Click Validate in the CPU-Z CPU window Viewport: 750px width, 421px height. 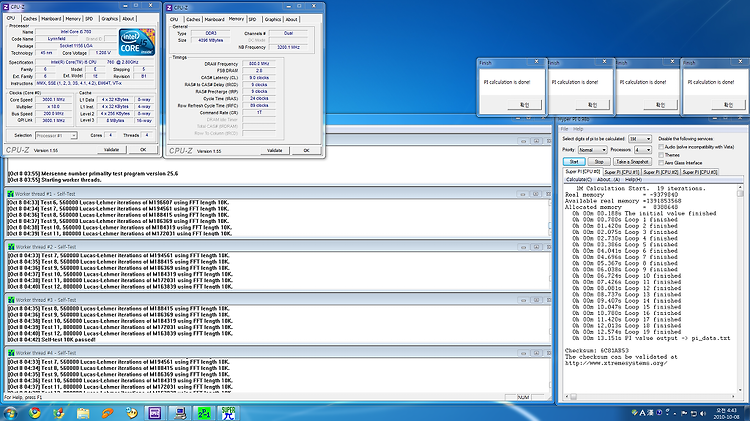pos(111,150)
